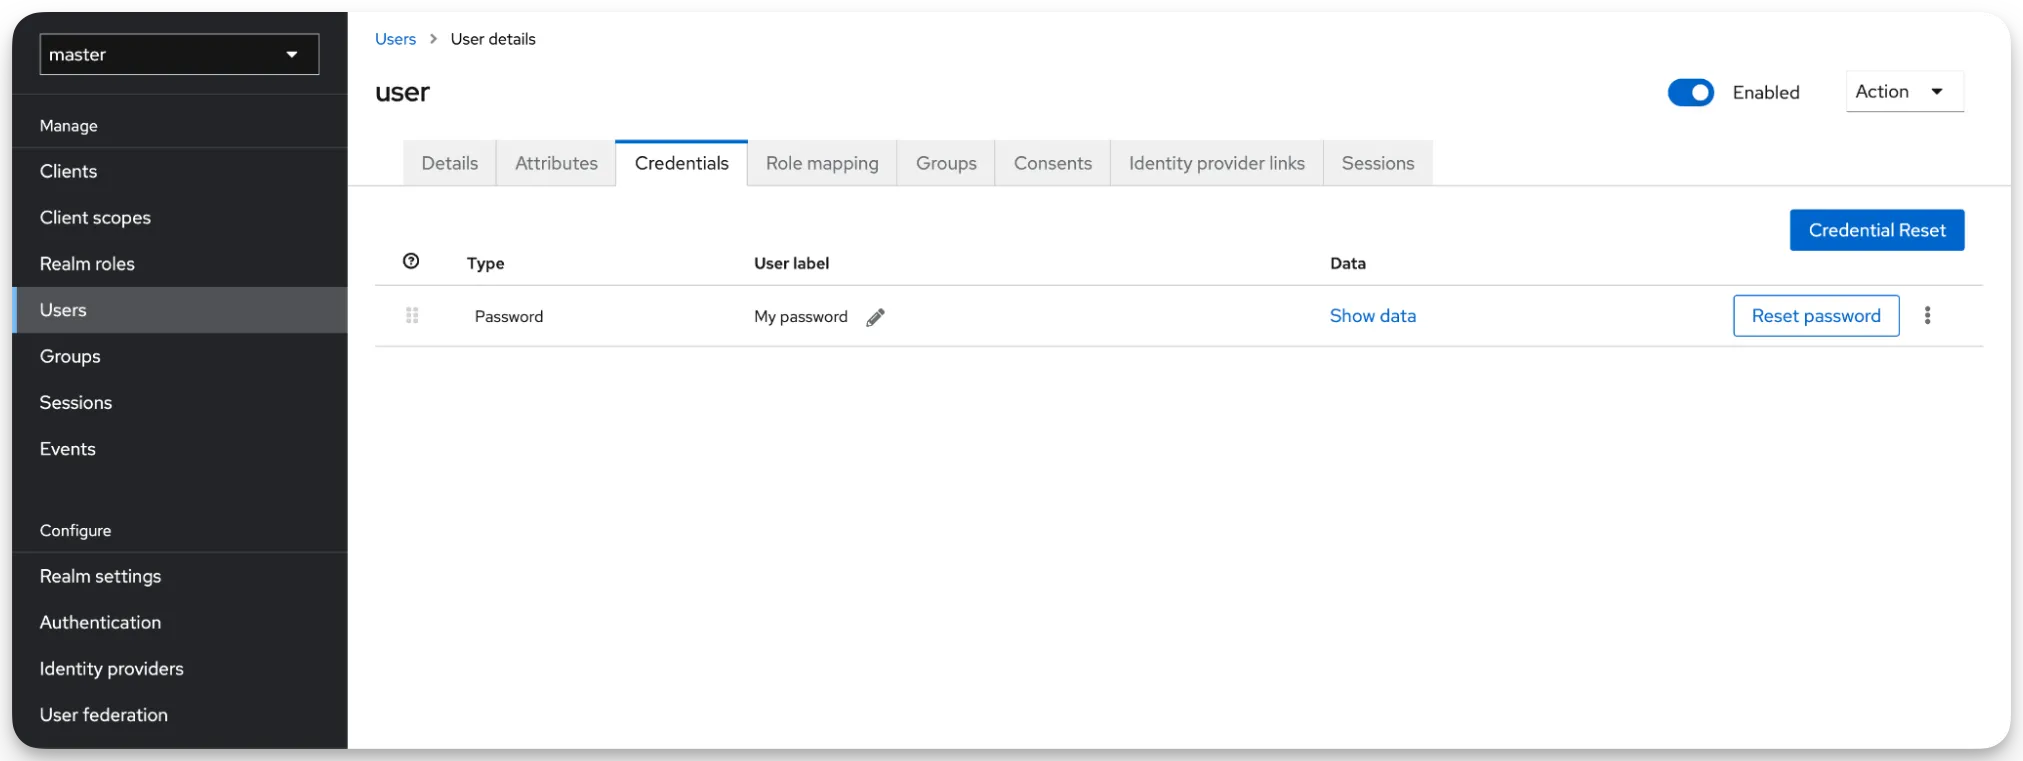Image resolution: width=2023 pixels, height=761 pixels.
Task: Navigate to Users breadcrumb link
Action: point(395,39)
